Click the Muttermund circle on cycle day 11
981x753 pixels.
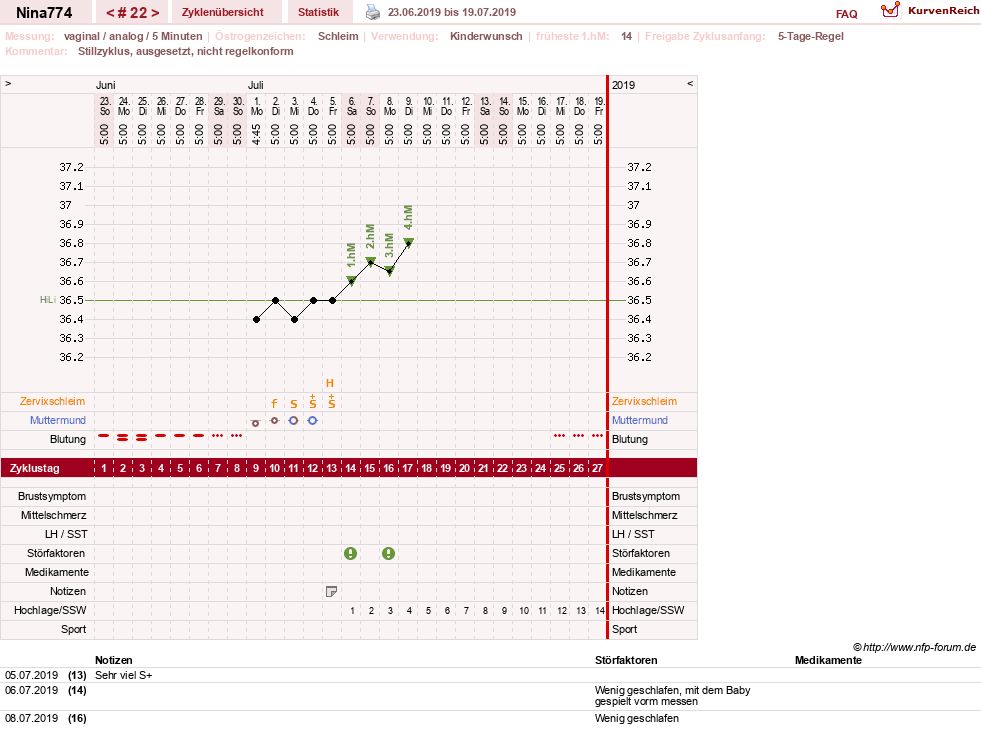click(293, 421)
